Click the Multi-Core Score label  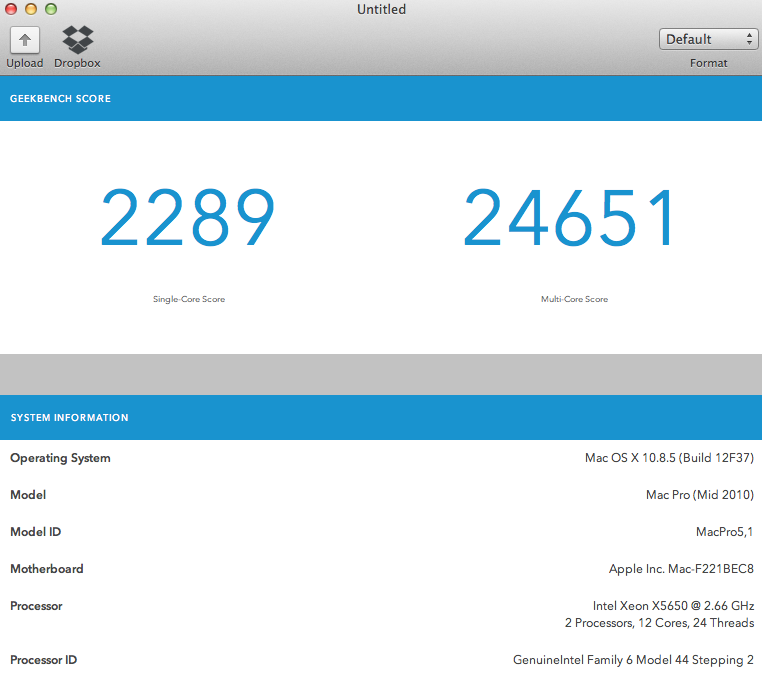click(x=574, y=299)
